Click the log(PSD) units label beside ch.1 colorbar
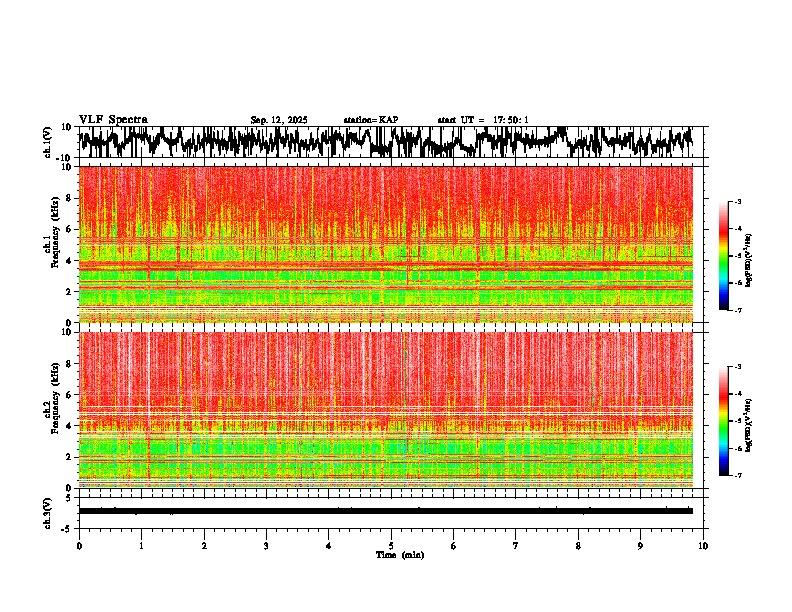 (749, 261)
